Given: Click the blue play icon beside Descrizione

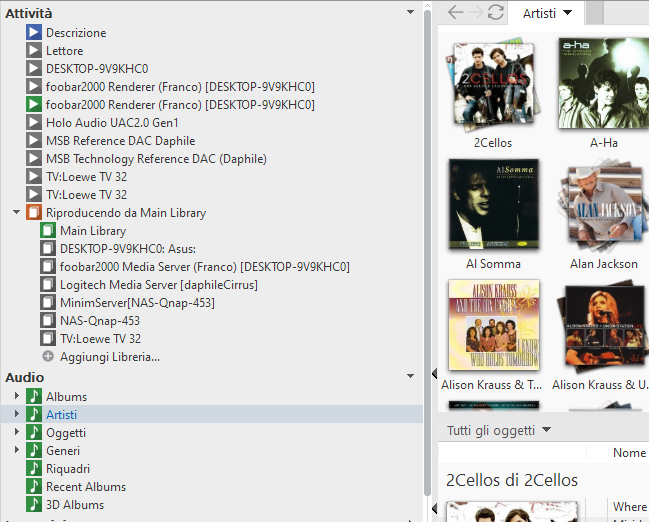Looking at the screenshot, I should [34, 32].
